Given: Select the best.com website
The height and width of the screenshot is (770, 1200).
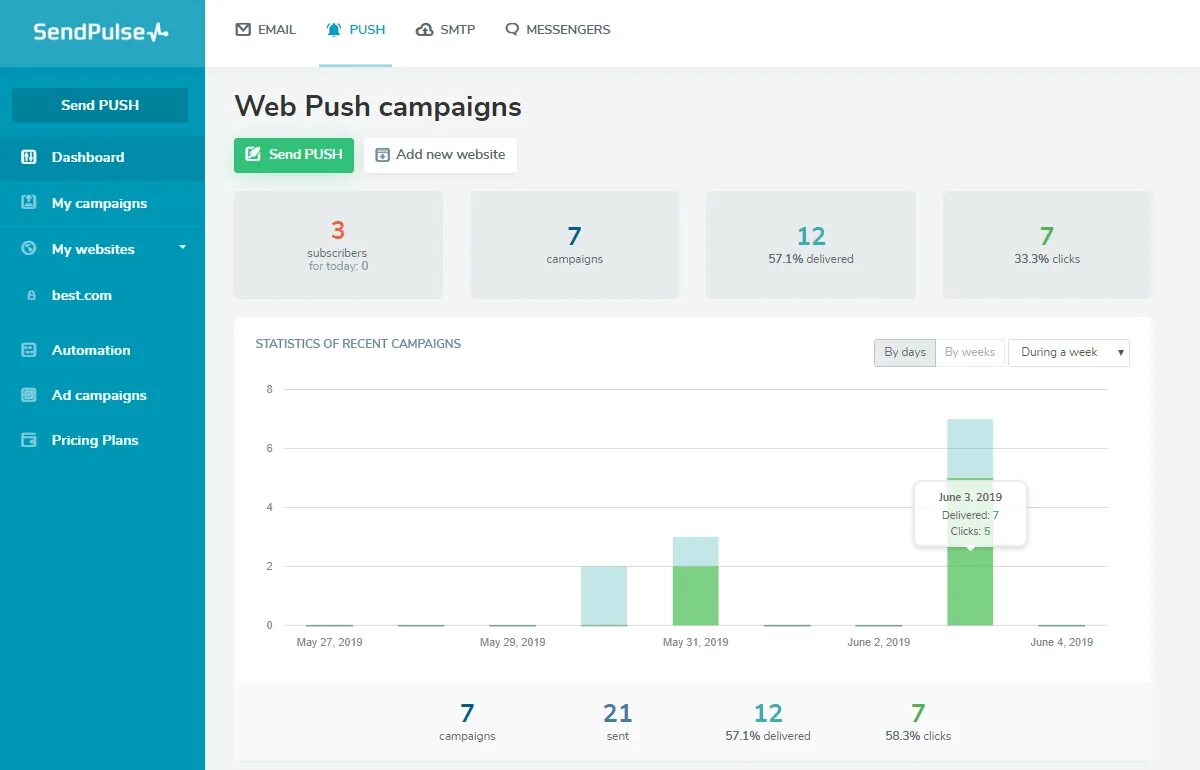Looking at the screenshot, I should [82, 295].
